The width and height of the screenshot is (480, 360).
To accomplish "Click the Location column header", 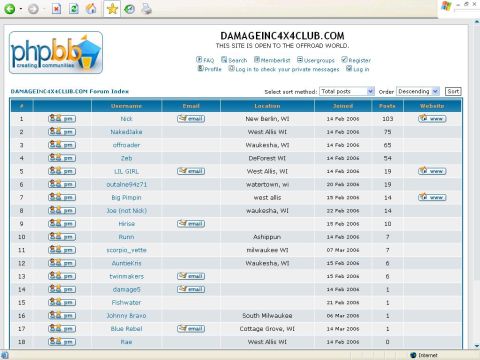I will point(267,106).
